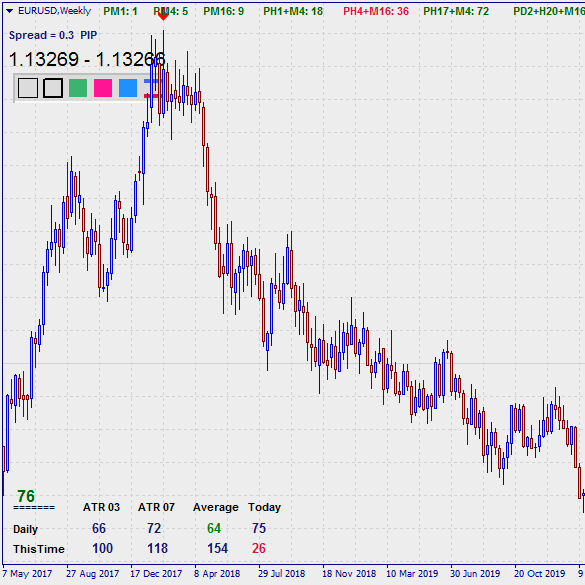Viewport: 585px width, 585px height.
Task: Click the thick-bordered gray square box
Action: click(x=53, y=88)
